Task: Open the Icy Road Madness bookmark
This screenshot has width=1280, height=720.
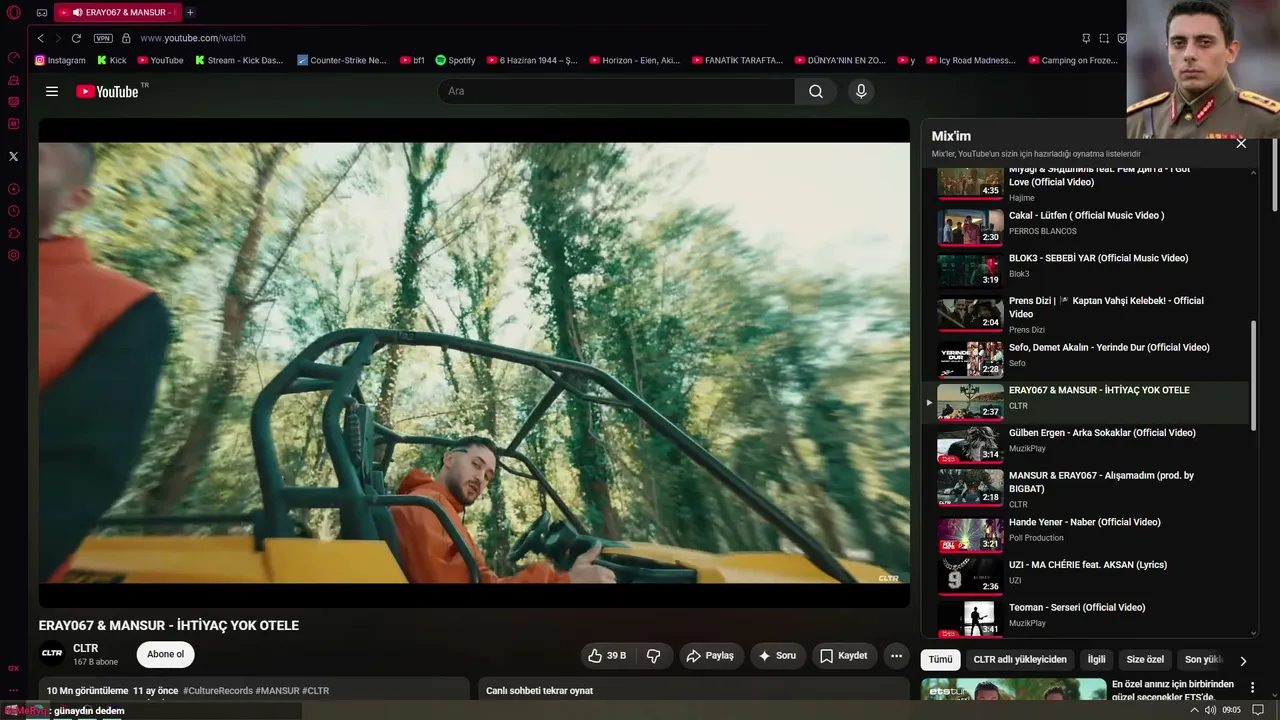Action: [x=970, y=60]
